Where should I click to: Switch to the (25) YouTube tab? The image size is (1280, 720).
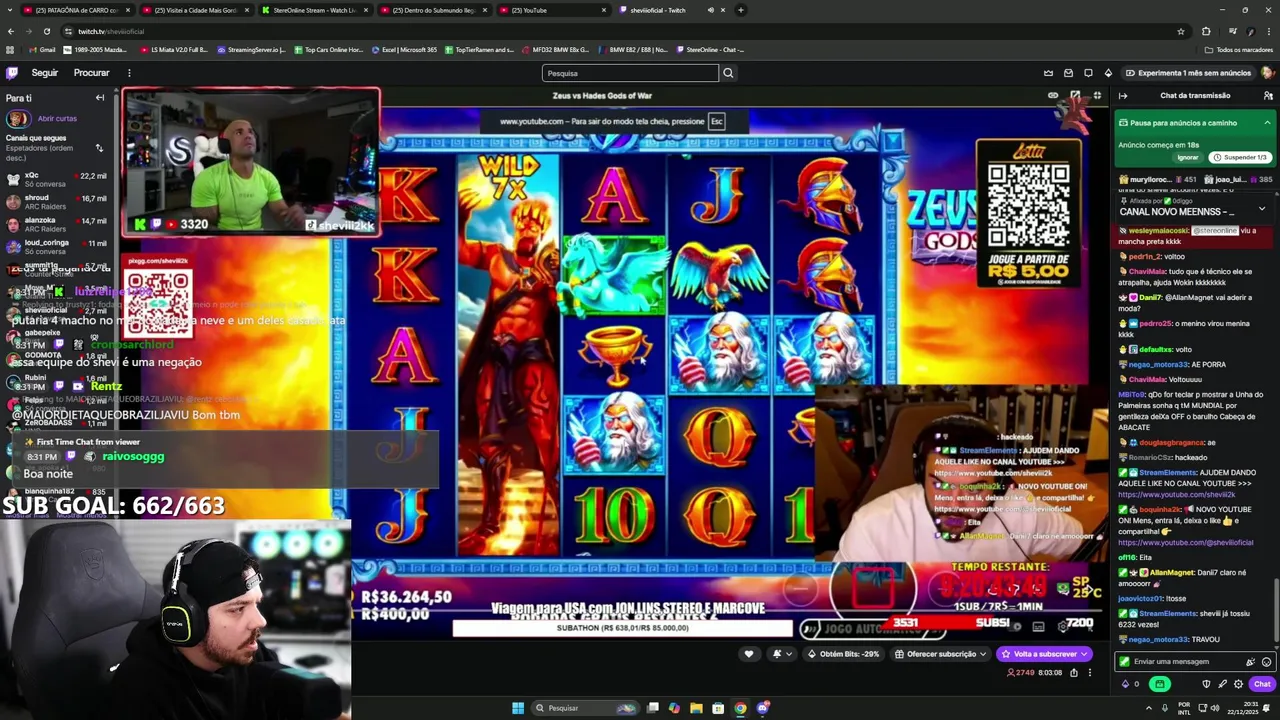pos(553,10)
